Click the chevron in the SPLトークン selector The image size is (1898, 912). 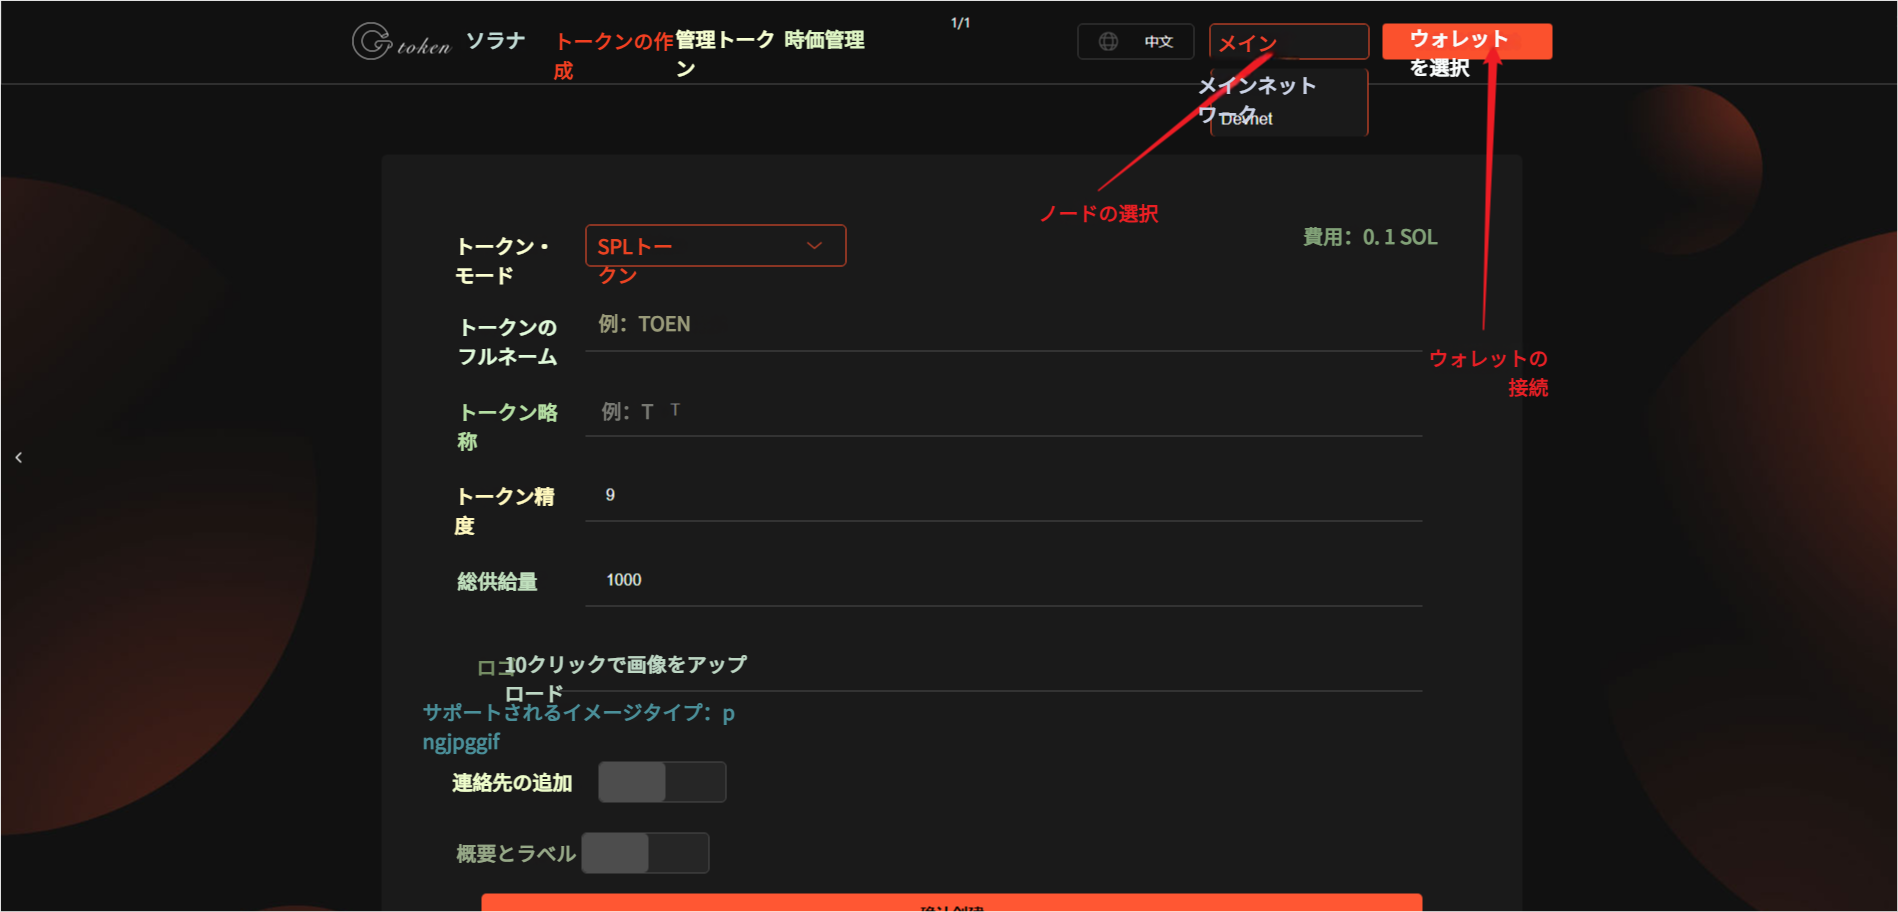(x=814, y=246)
